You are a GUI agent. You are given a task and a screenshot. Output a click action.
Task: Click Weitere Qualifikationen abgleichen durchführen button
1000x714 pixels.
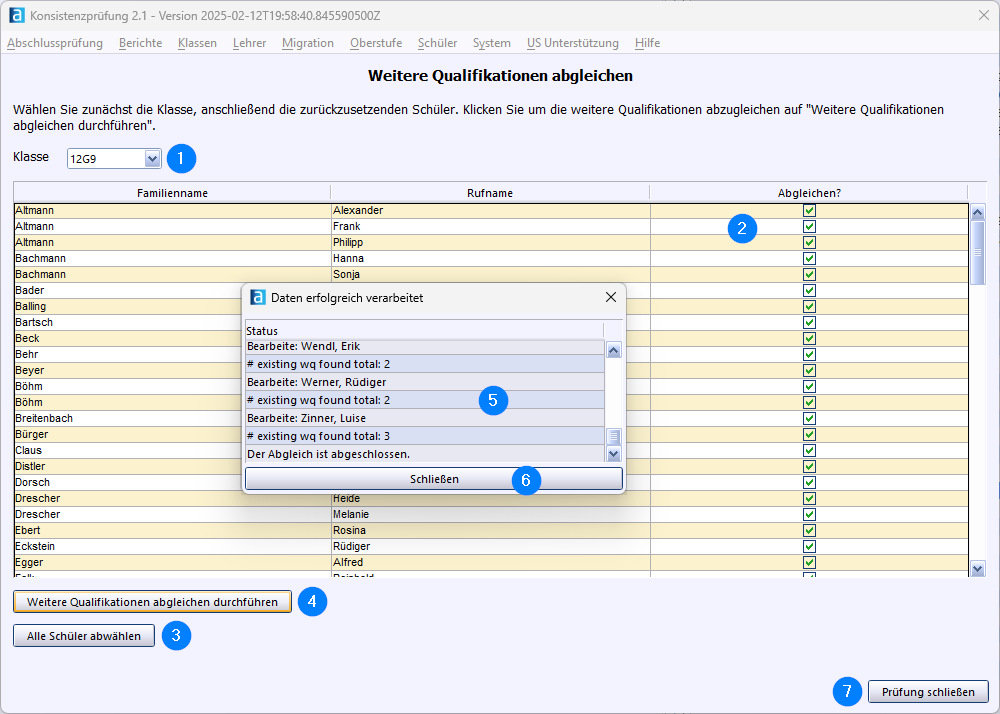click(152, 602)
